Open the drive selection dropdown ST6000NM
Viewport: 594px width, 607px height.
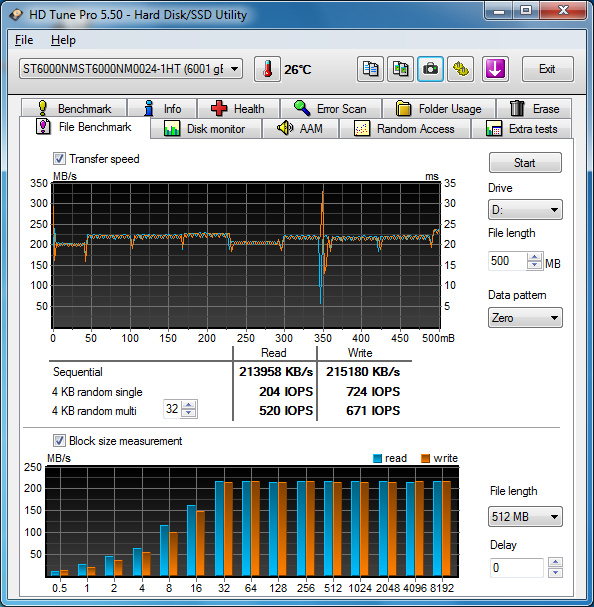tap(131, 69)
